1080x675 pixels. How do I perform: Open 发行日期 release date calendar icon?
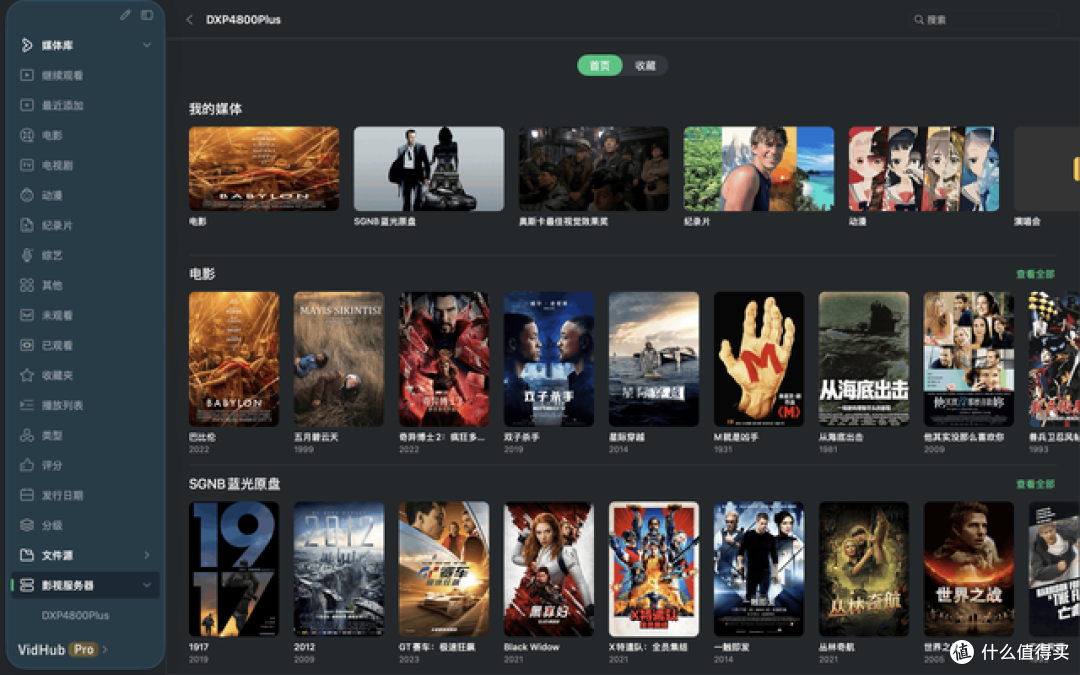pos(27,495)
